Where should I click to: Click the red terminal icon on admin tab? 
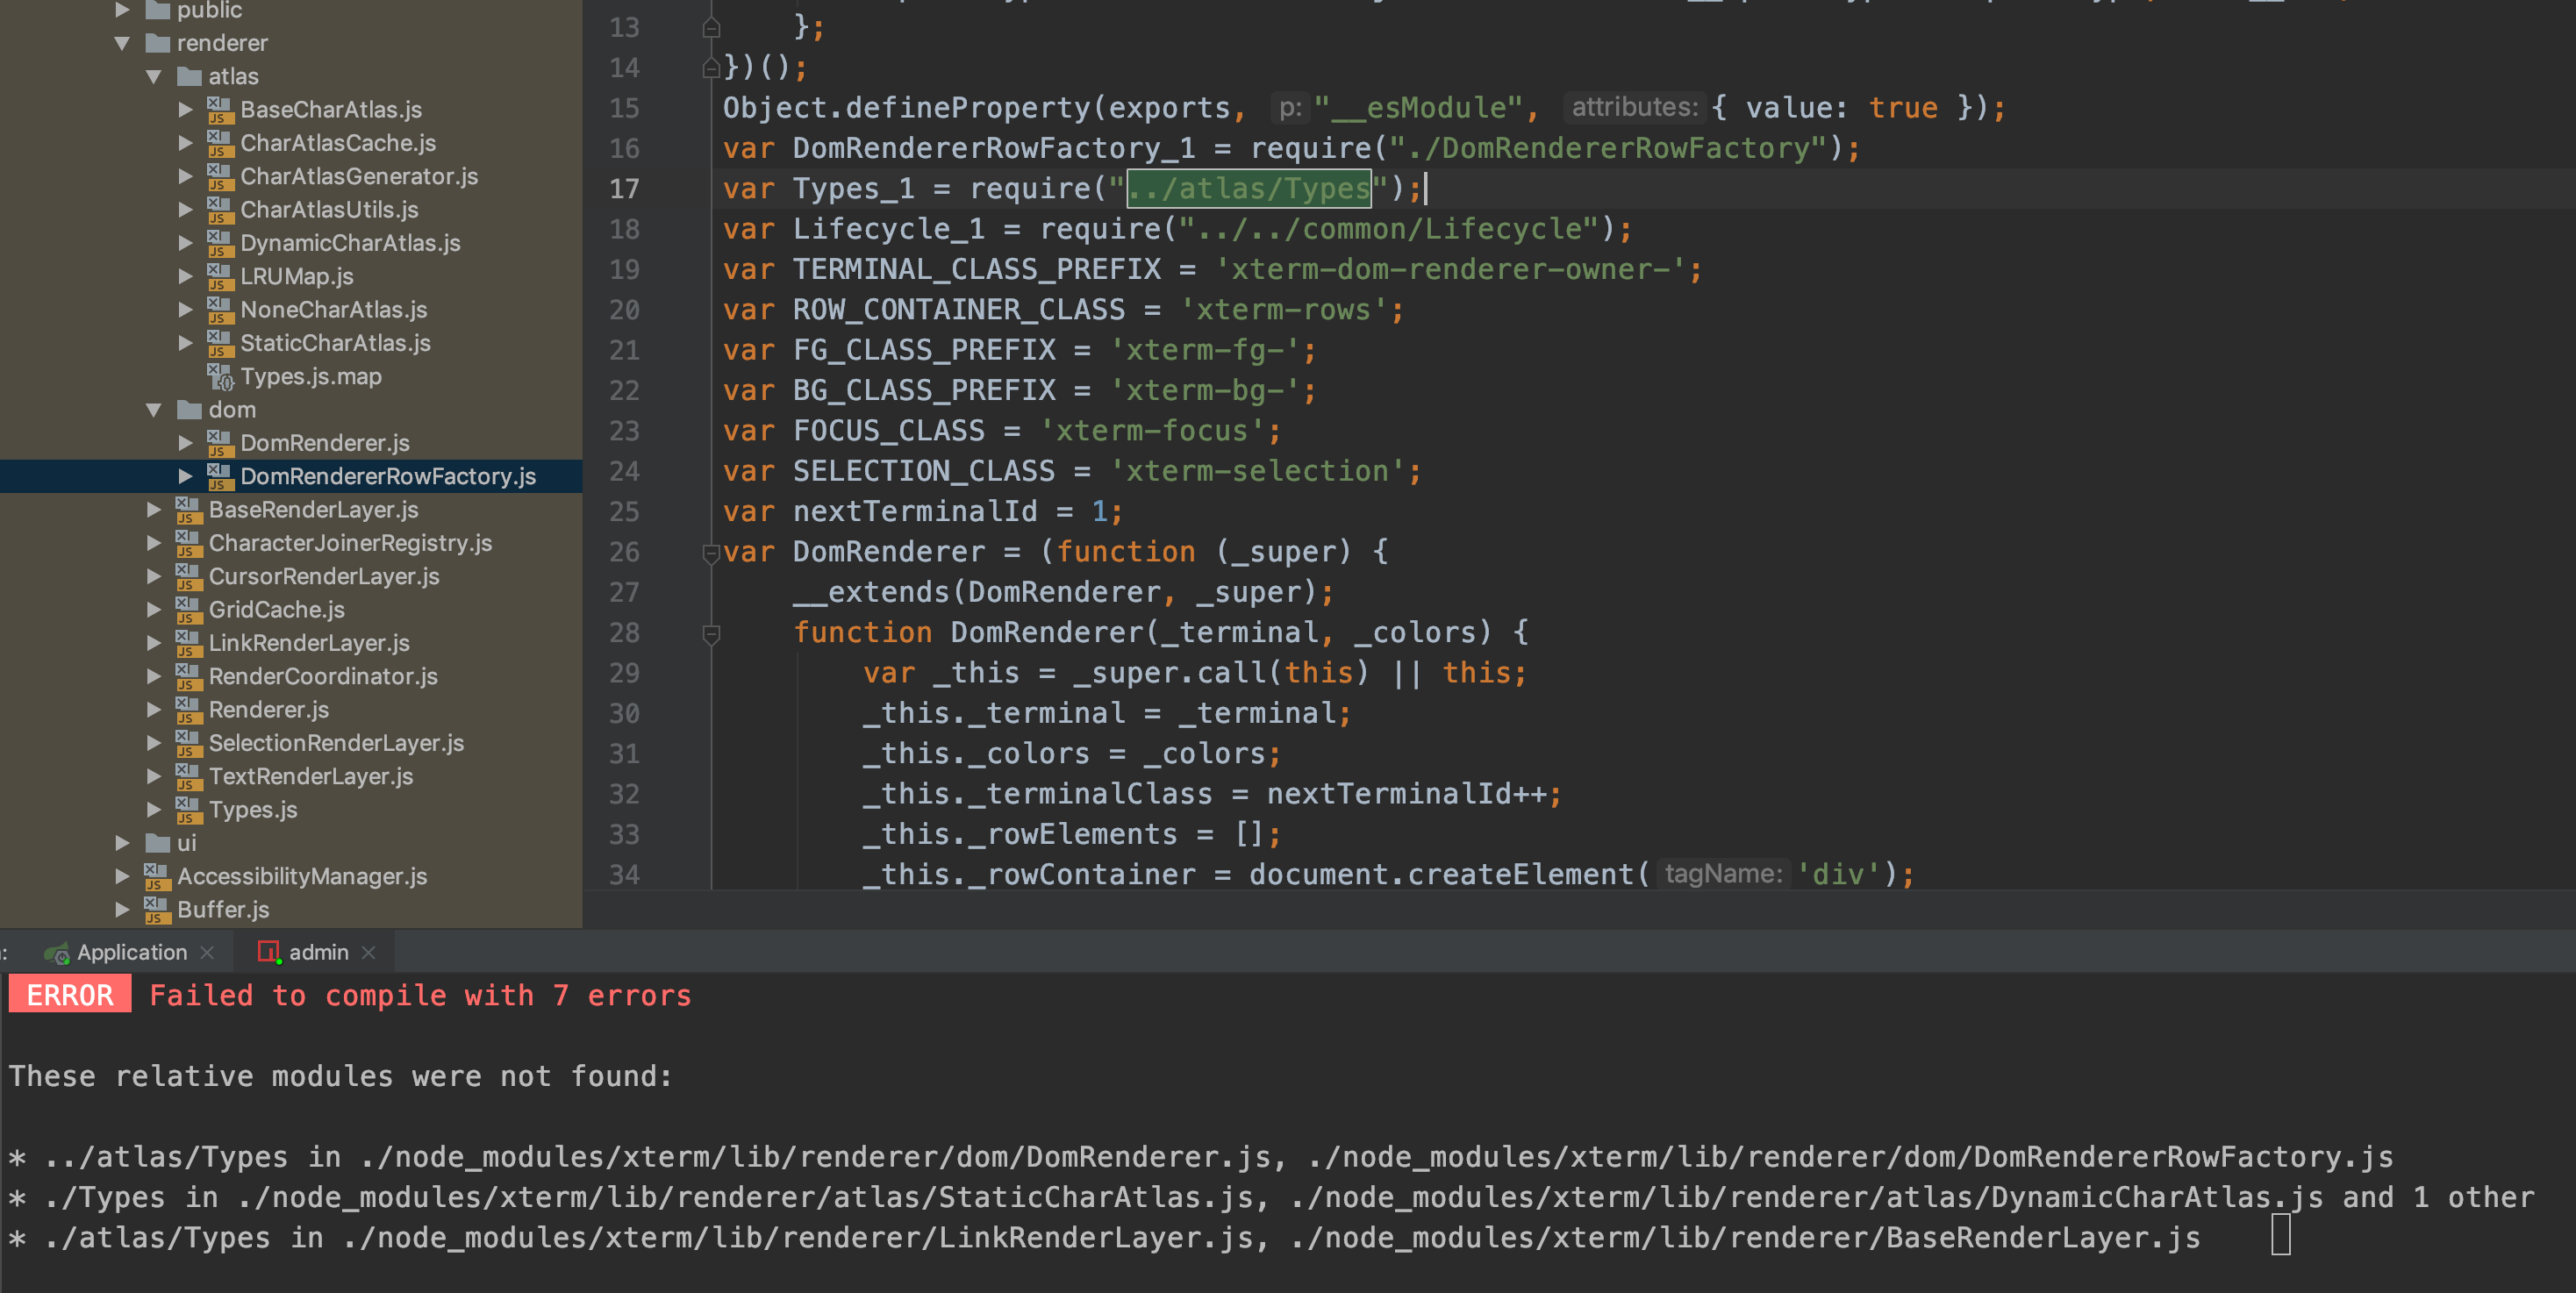click(268, 951)
